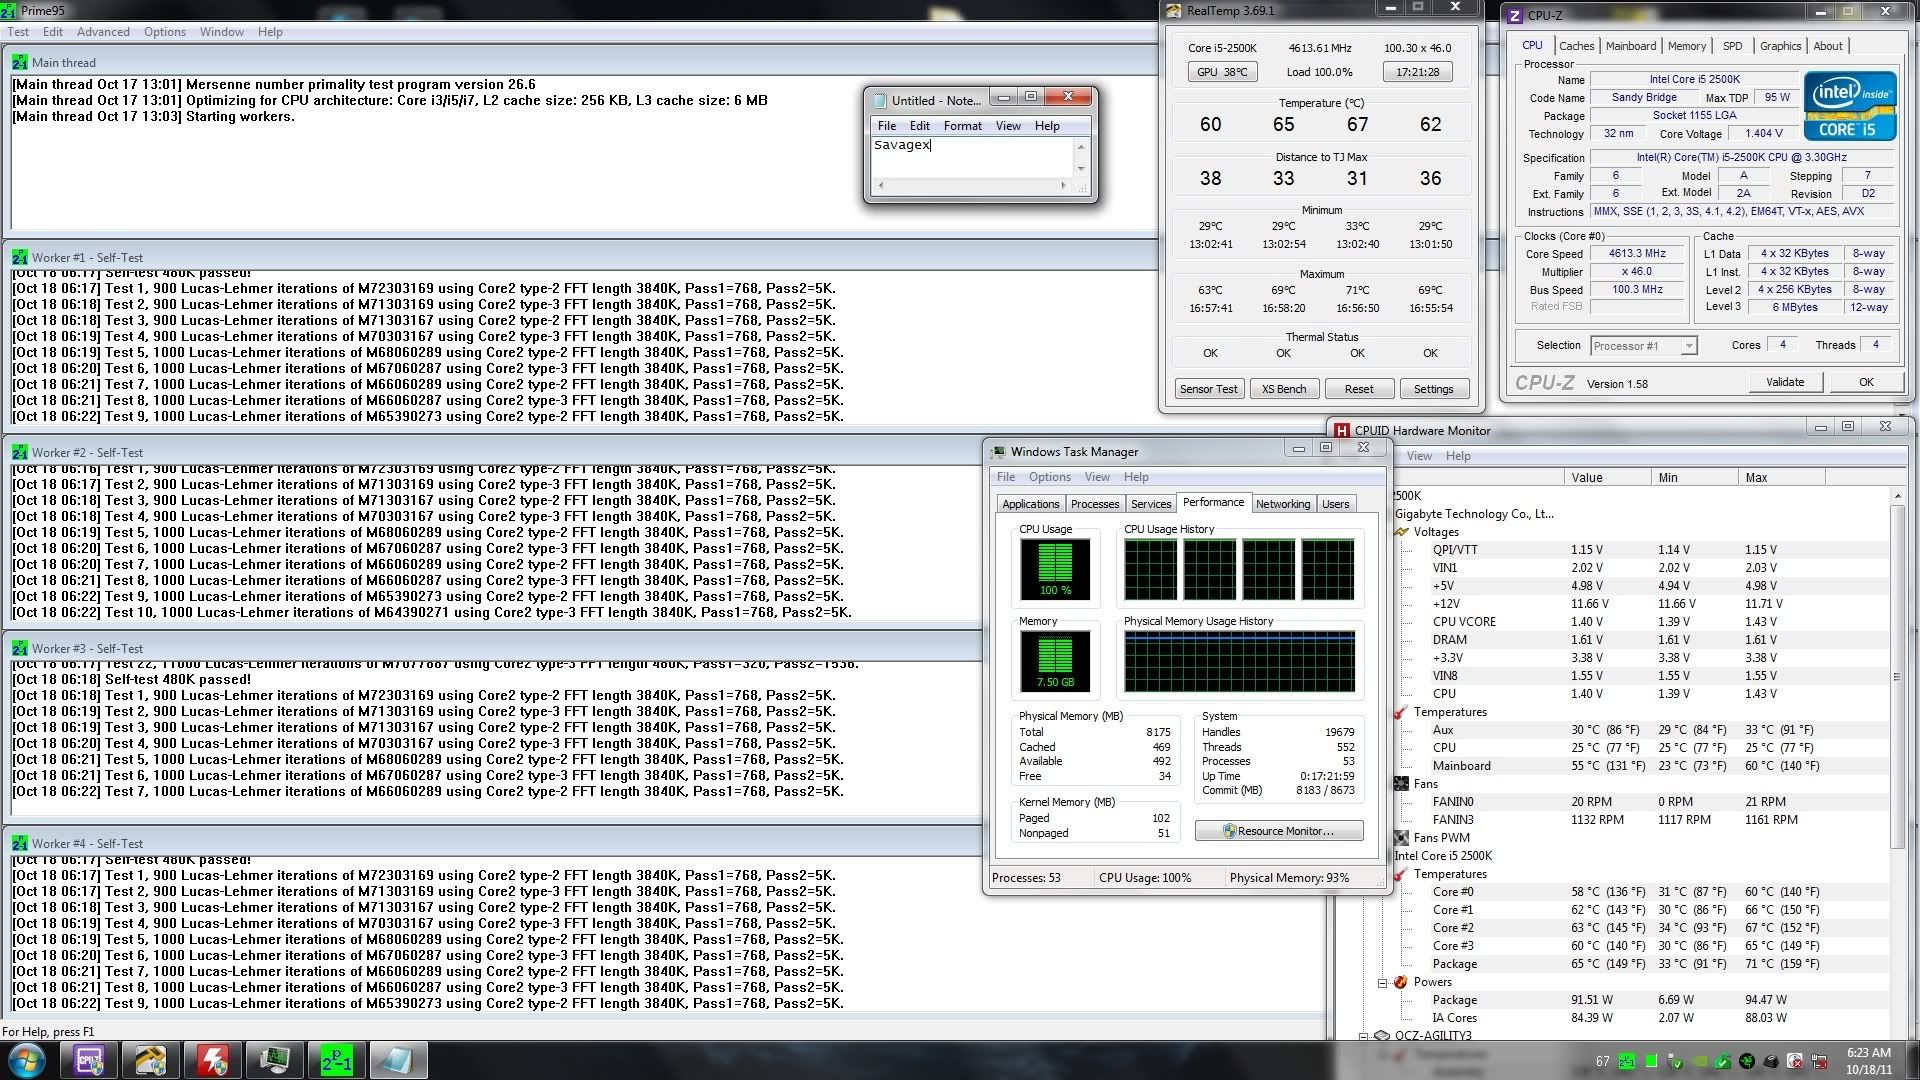Click inside the Notepad text area
1920x1080 pixels.
pyautogui.click(x=972, y=158)
